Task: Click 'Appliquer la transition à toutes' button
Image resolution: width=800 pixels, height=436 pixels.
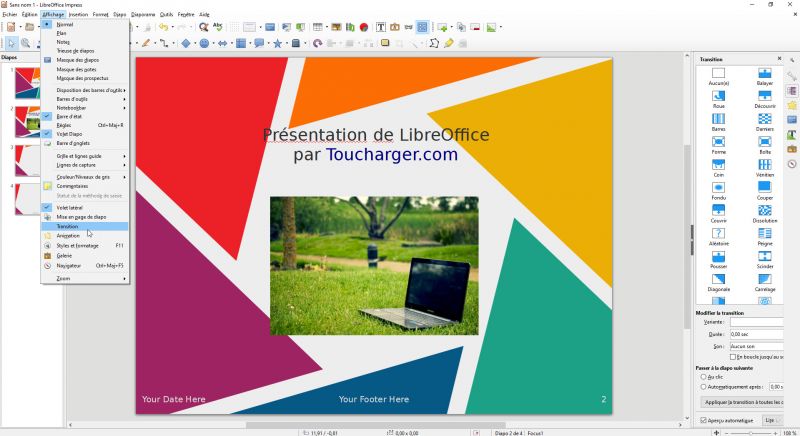Action: (x=742, y=402)
